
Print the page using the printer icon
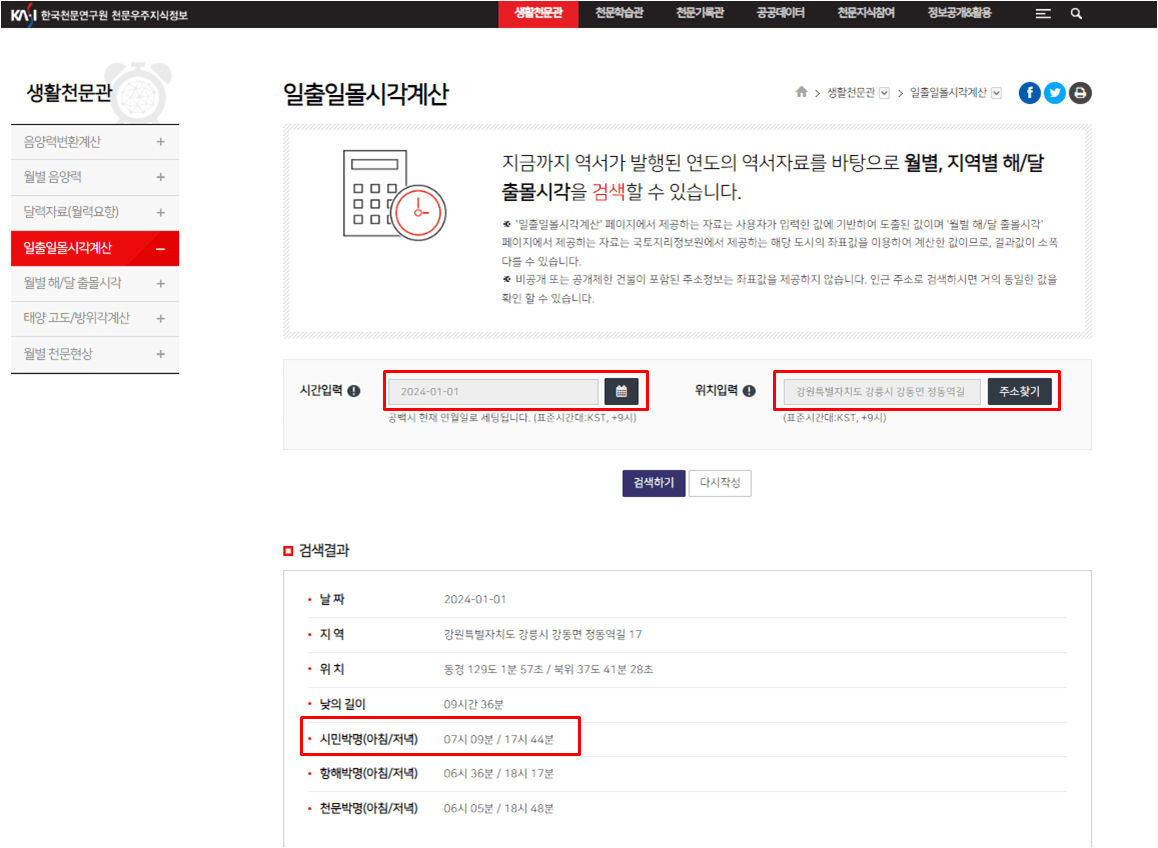click(x=1080, y=92)
